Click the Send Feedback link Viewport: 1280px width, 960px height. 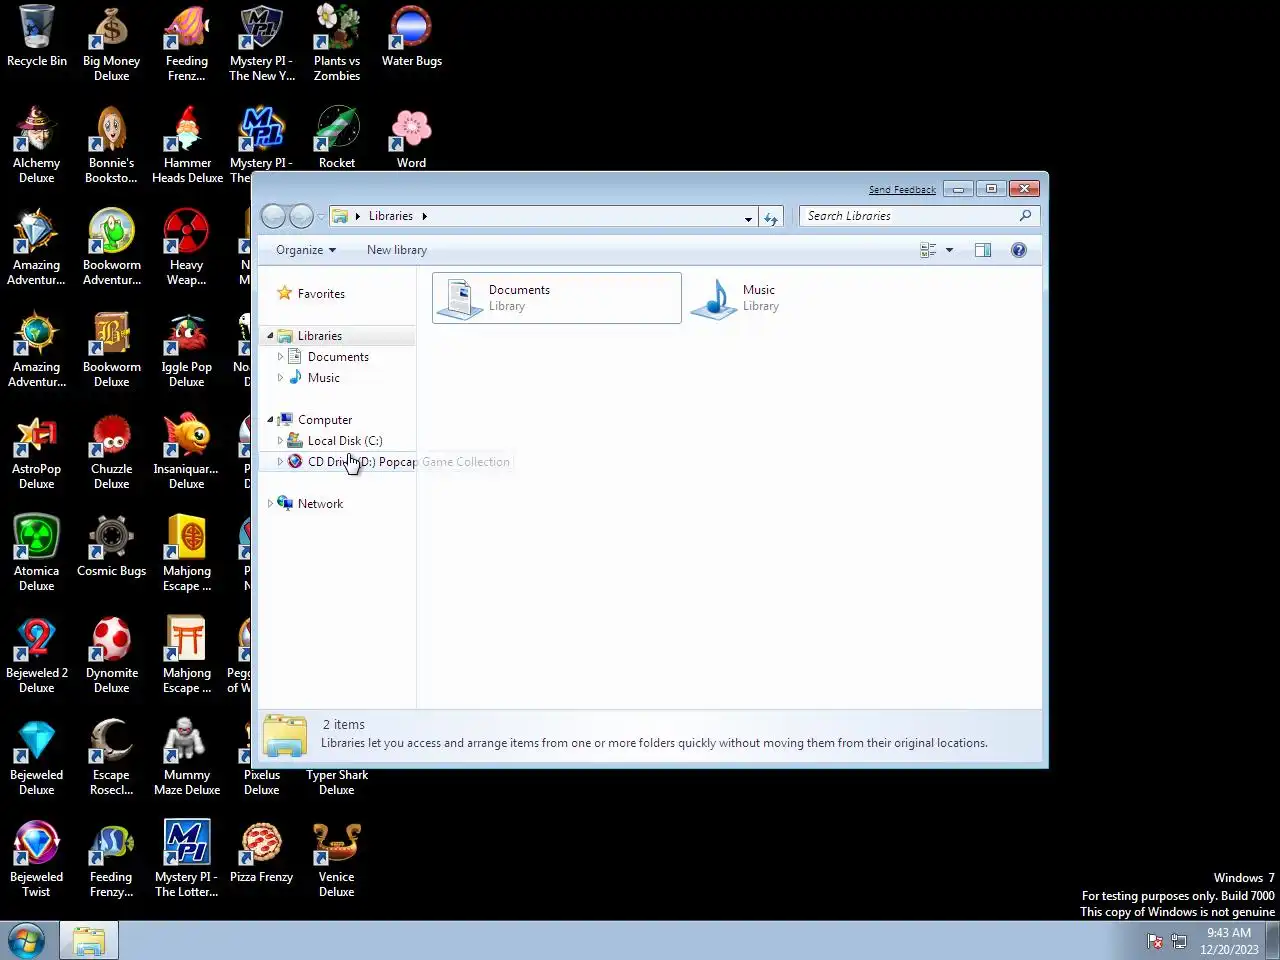click(902, 189)
